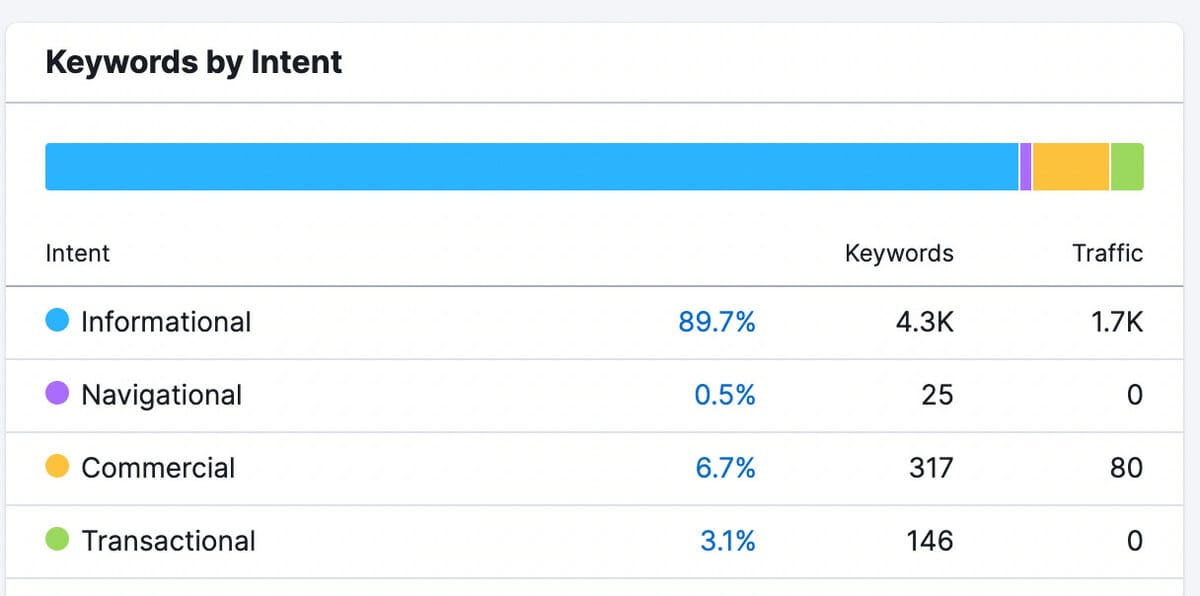The image size is (1200, 596).
Task: Click the purple Navigational bar segment
Action: point(1025,167)
